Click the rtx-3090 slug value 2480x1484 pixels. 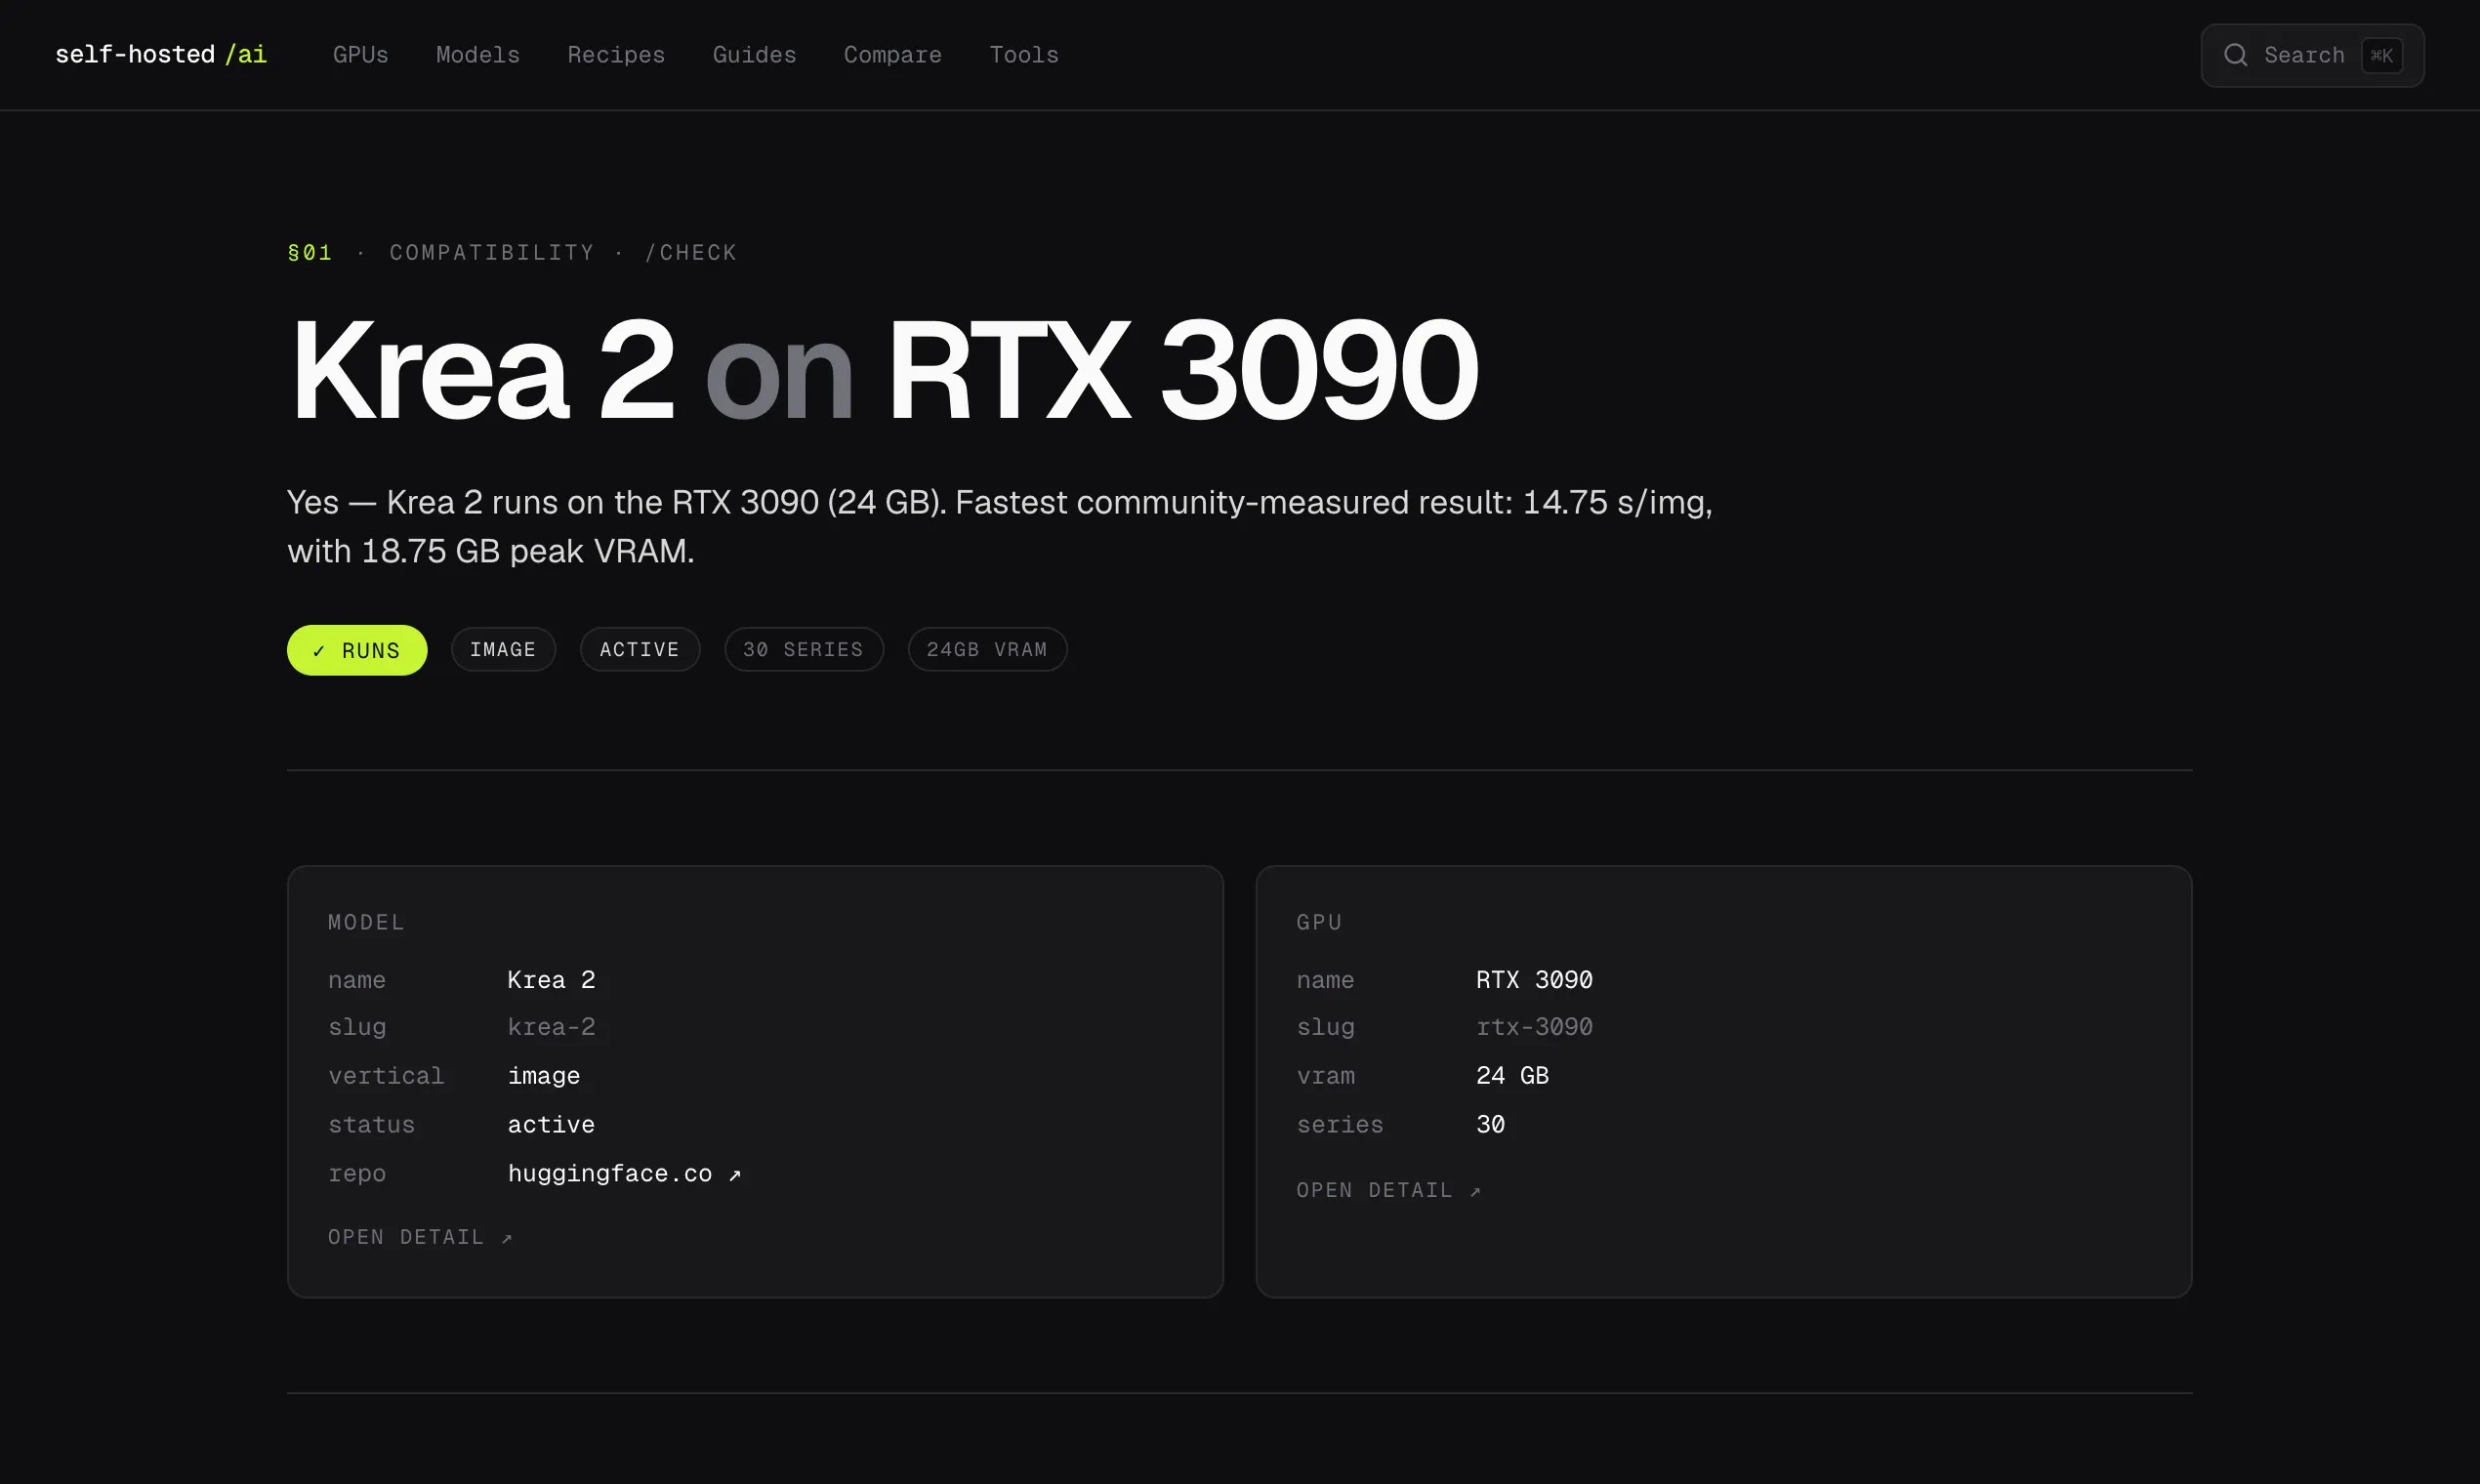pos(1534,1026)
